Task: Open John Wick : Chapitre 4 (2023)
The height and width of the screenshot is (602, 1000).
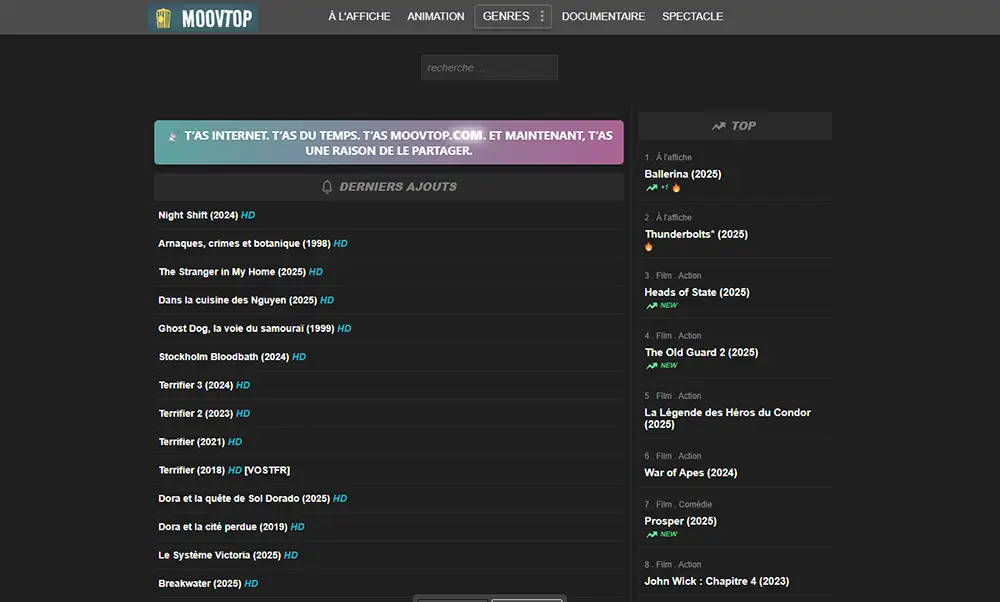Action: tap(716, 581)
